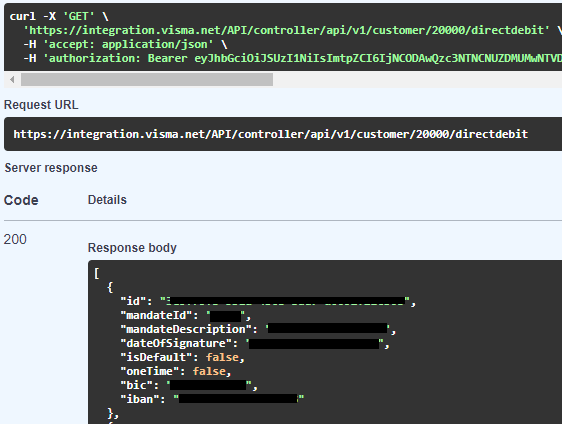The image size is (562, 424).
Task: Click the horizontal scrollbar thumb under curl command
Action: coord(147,80)
